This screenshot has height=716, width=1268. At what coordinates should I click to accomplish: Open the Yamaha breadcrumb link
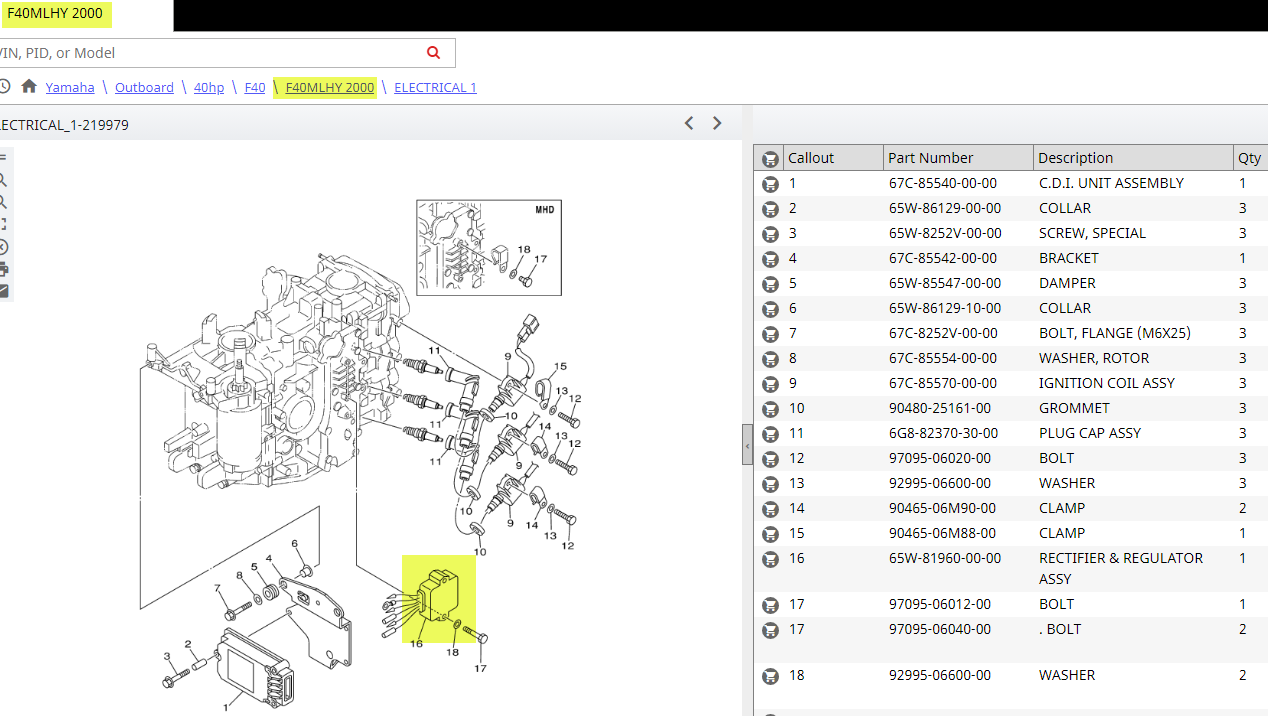coord(70,87)
